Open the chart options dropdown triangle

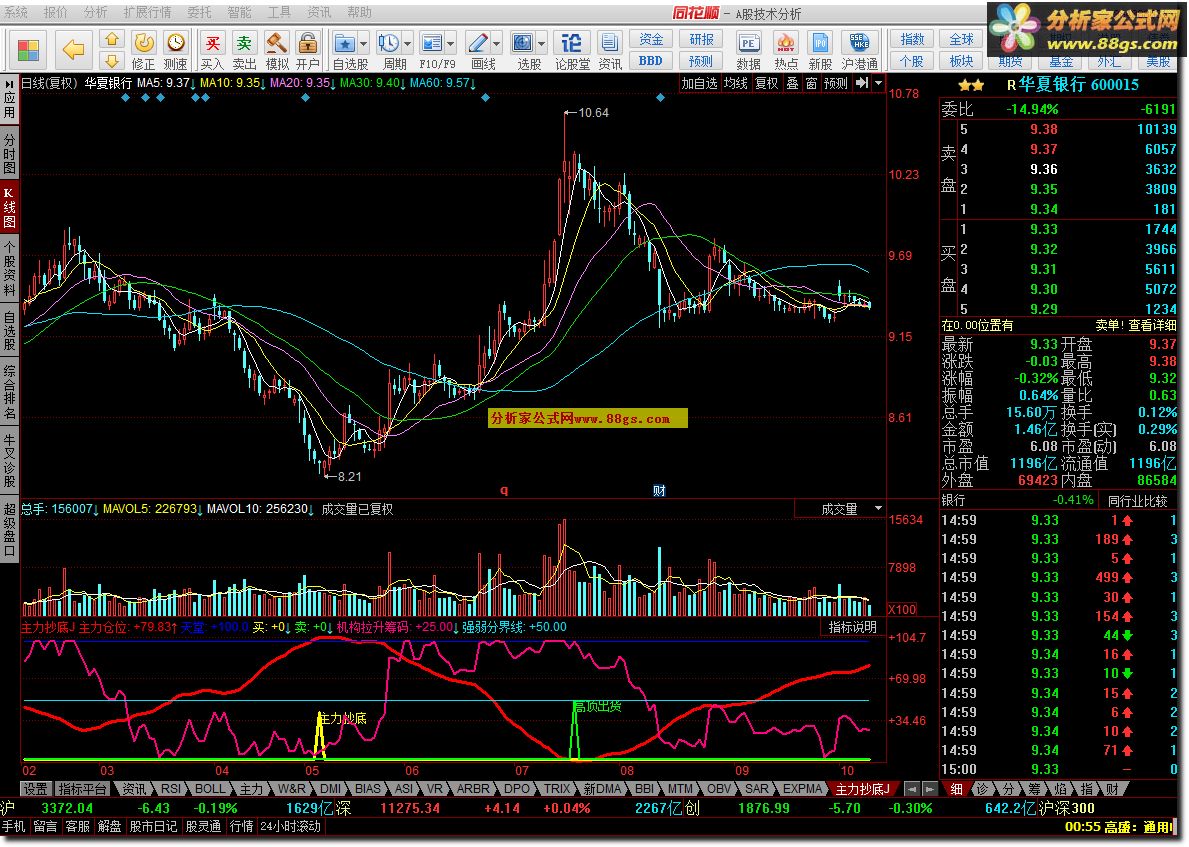[879, 83]
